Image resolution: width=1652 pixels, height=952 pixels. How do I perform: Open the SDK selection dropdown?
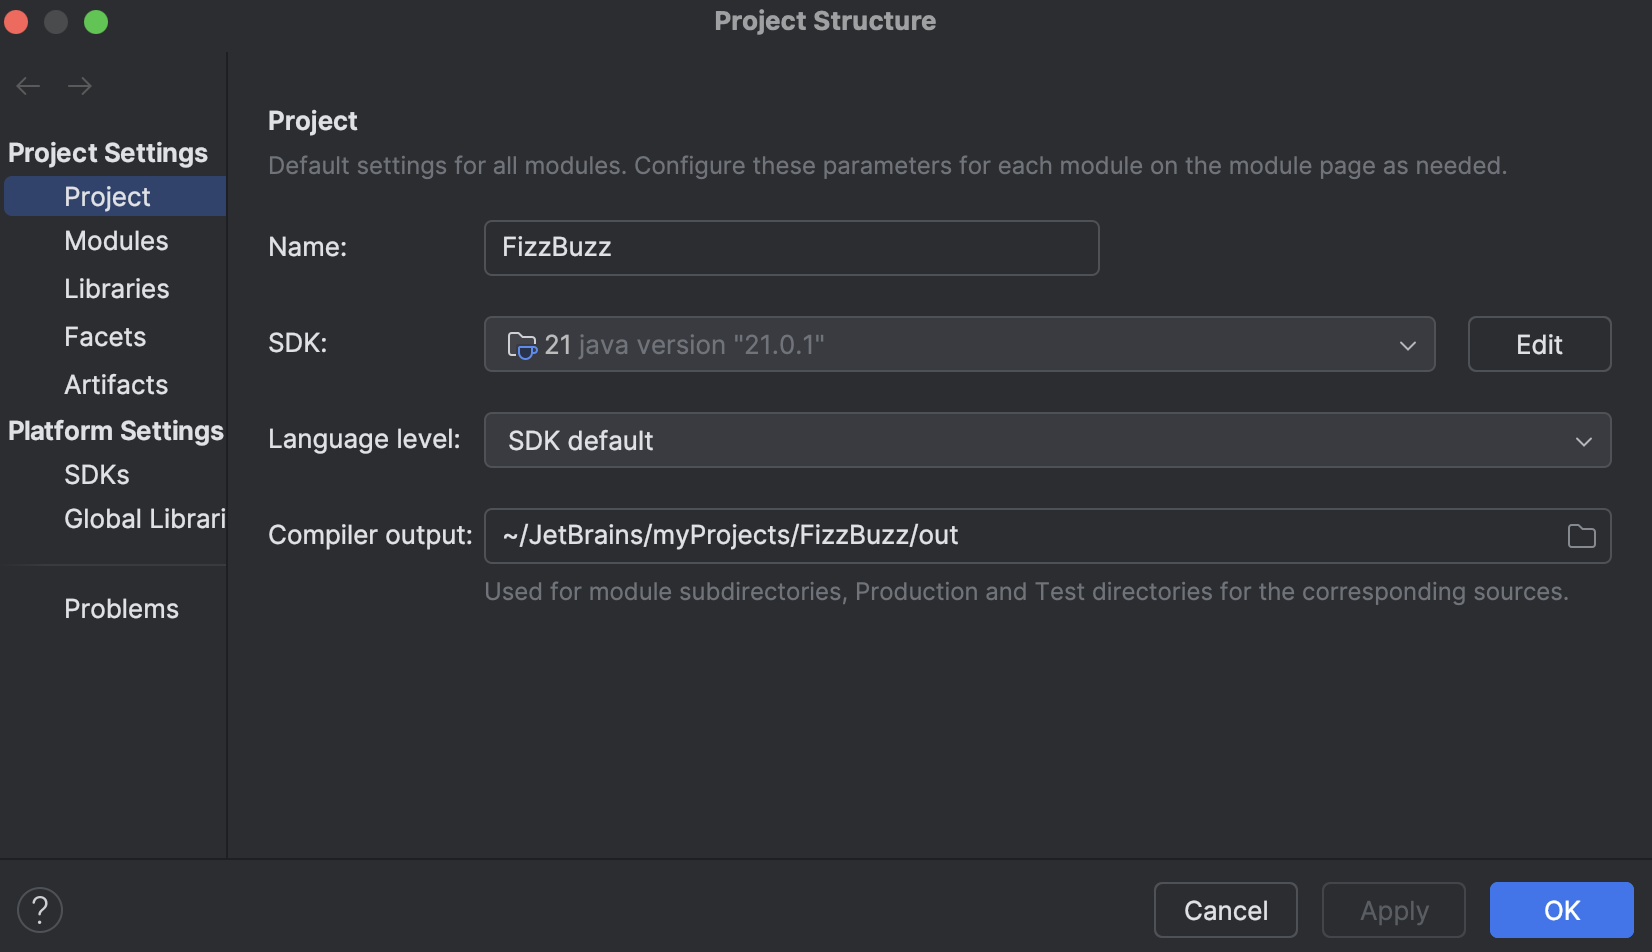coord(960,344)
